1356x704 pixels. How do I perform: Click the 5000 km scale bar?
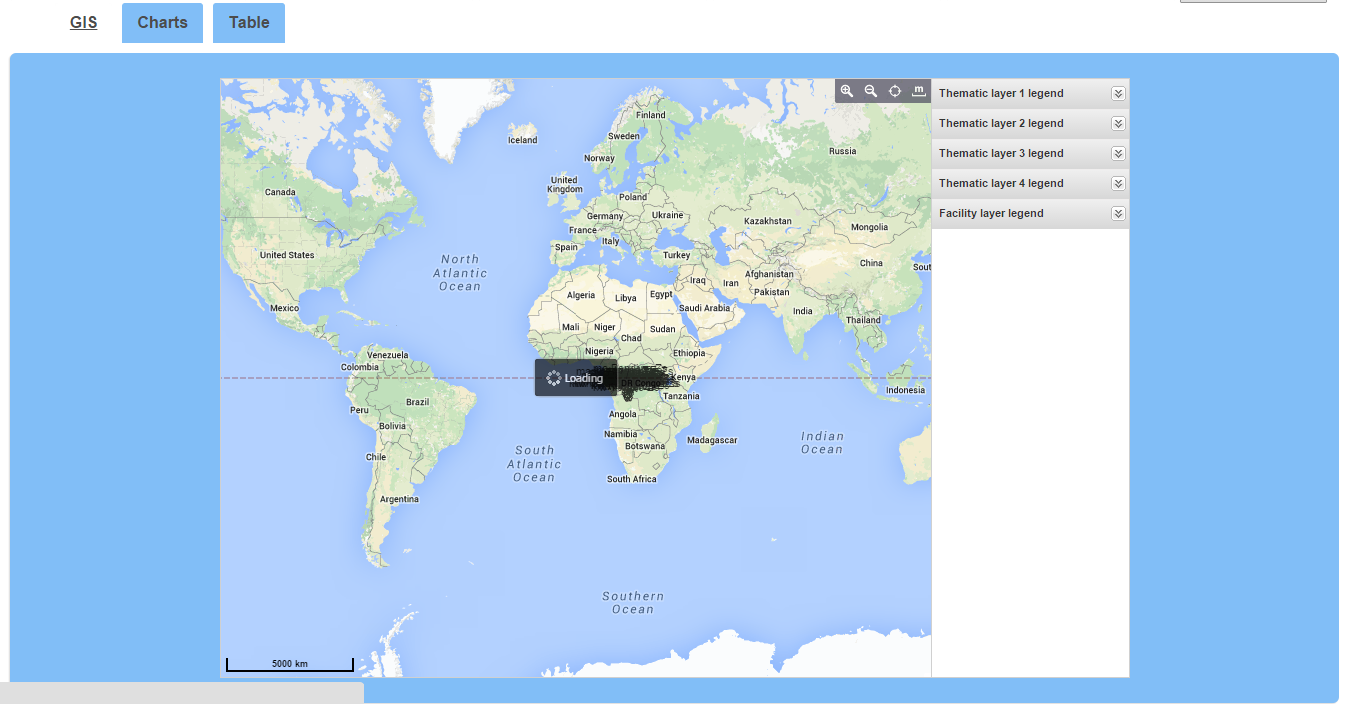[x=290, y=664]
